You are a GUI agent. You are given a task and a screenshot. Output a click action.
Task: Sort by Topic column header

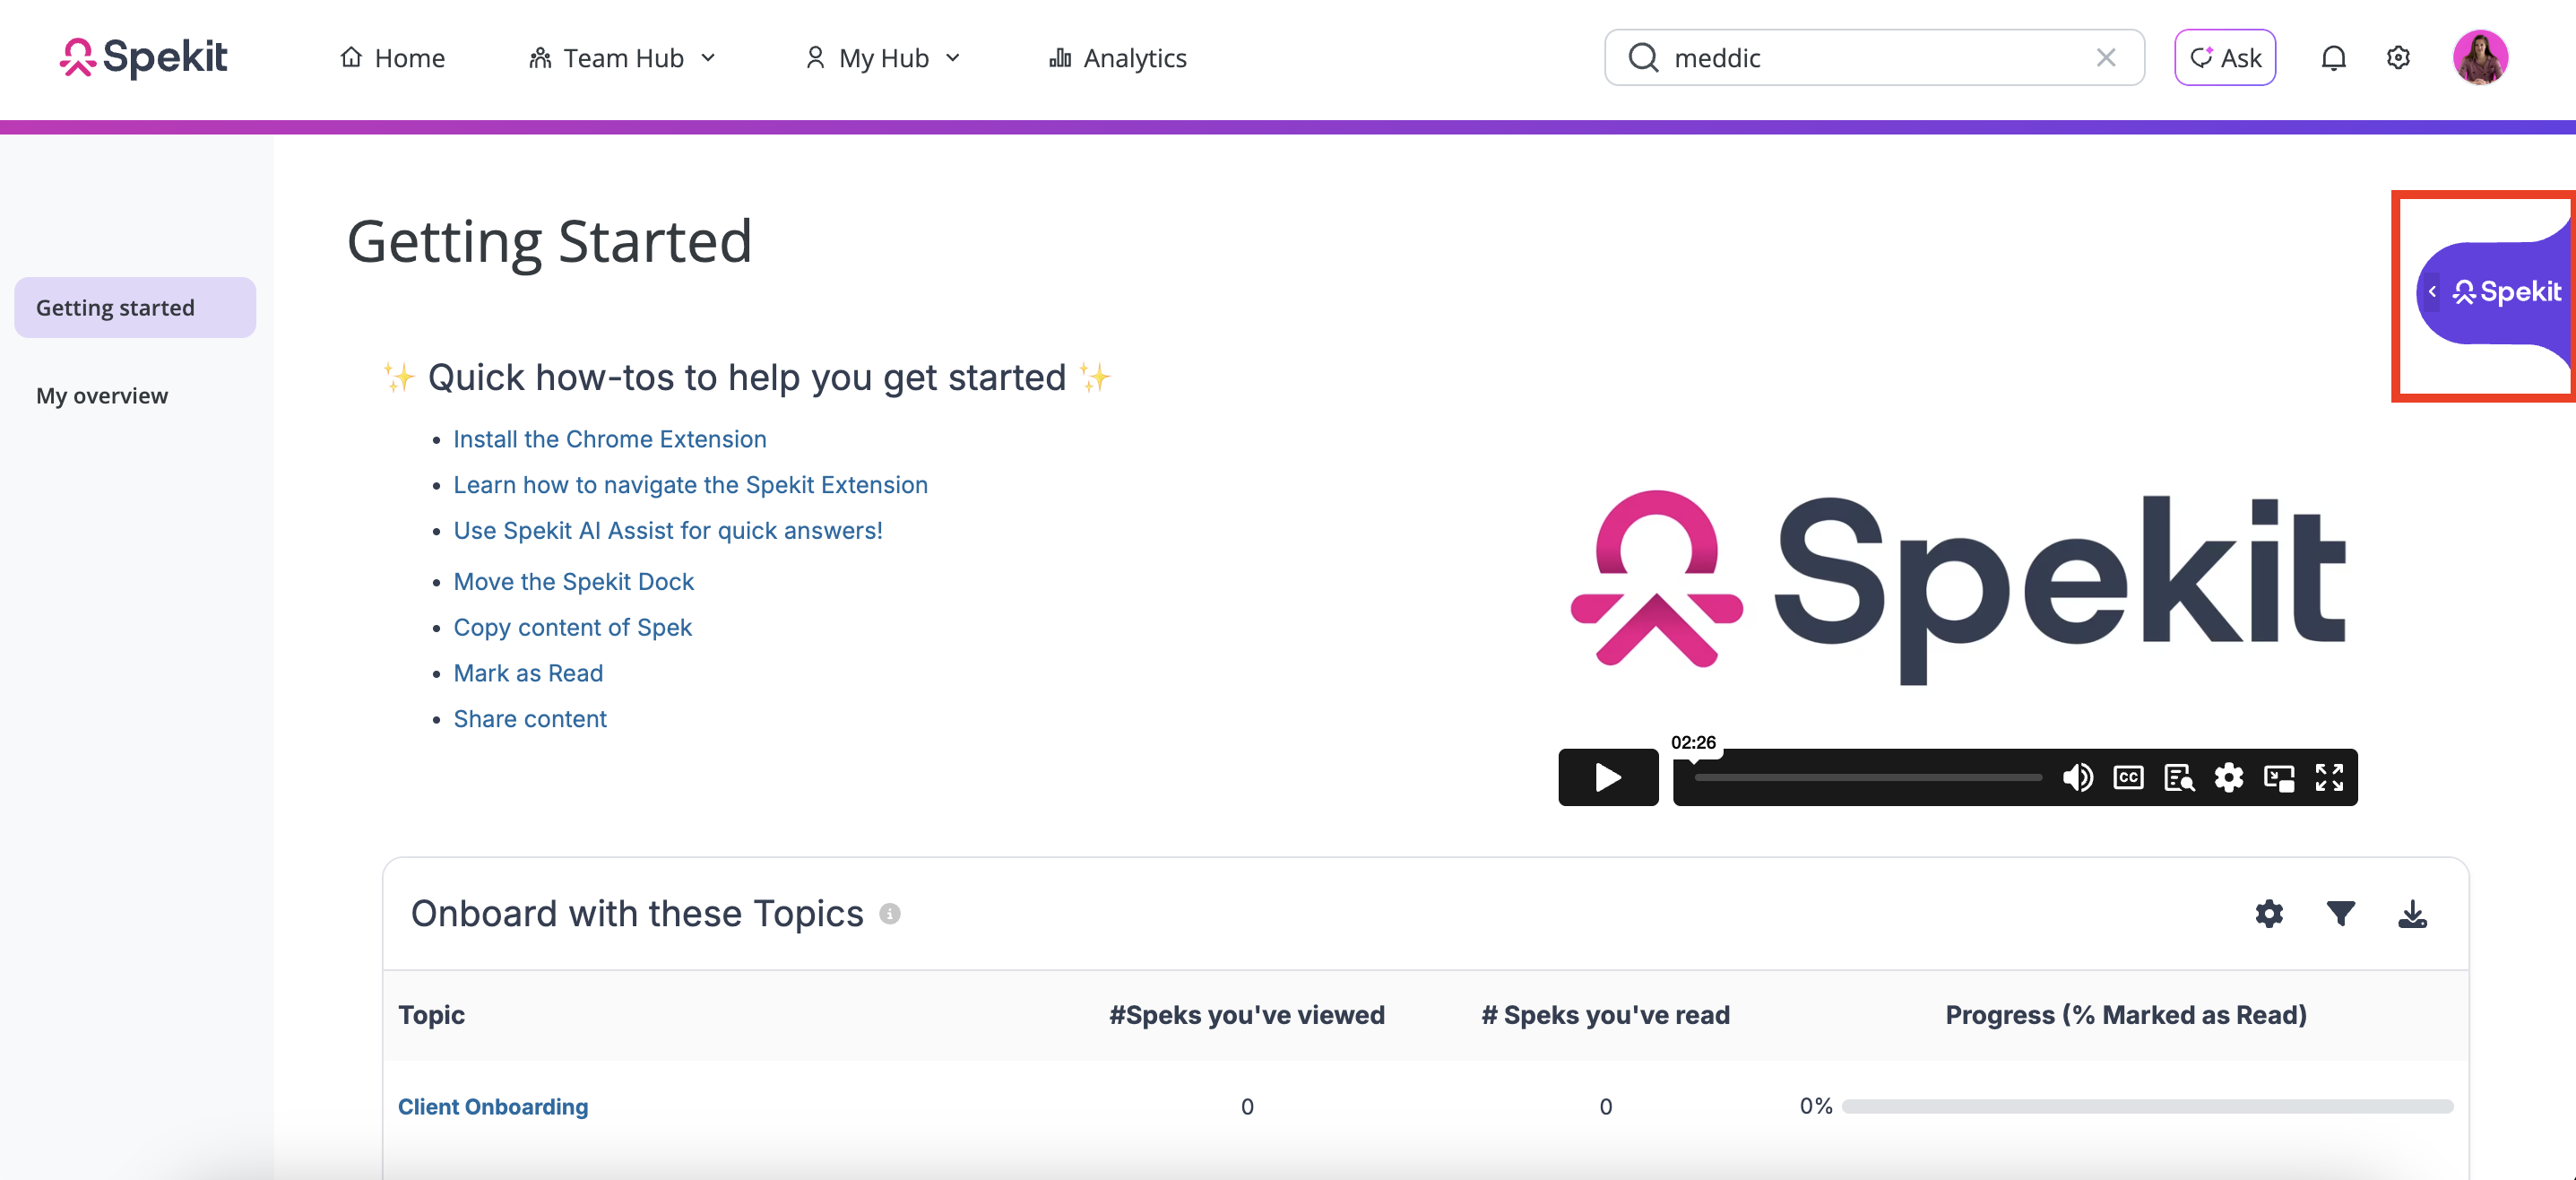tap(431, 1014)
